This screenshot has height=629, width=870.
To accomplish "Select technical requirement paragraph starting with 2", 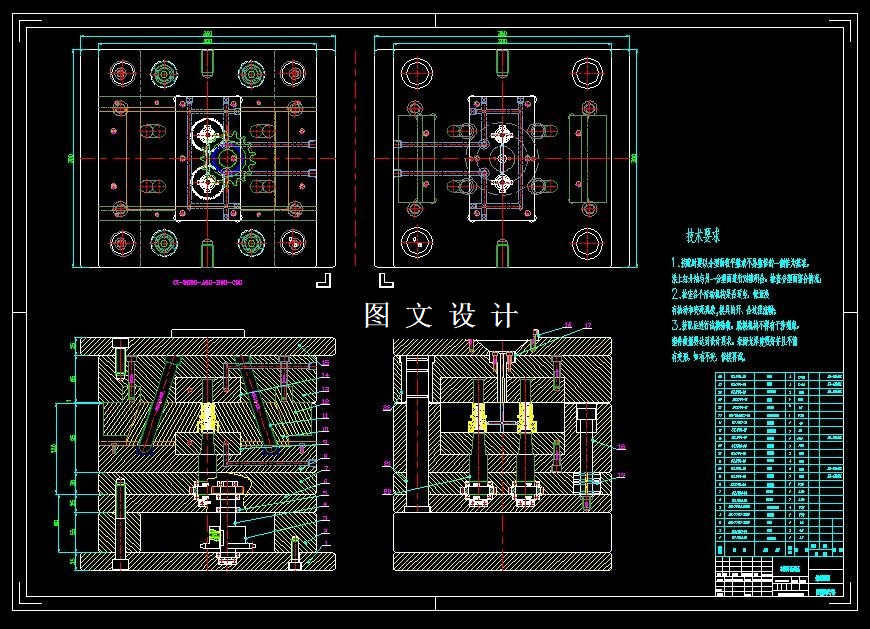I will tap(724, 302).
